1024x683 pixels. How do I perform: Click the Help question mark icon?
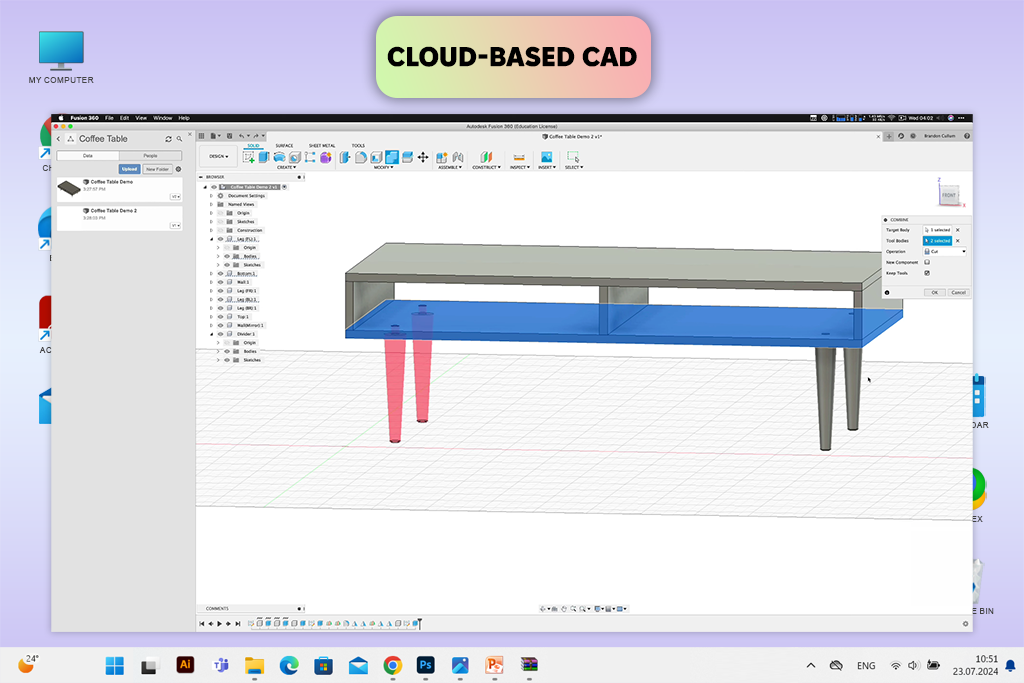pos(967,136)
